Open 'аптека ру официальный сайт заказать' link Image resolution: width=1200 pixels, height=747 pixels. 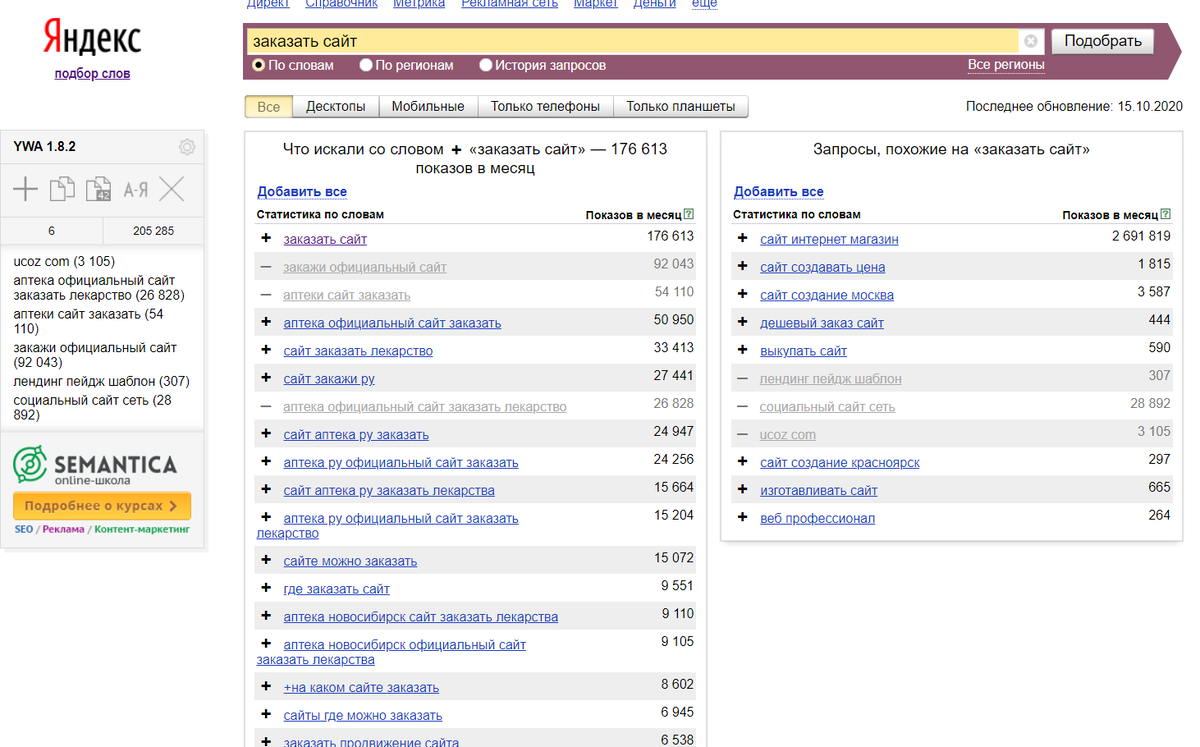tap(401, 462)
